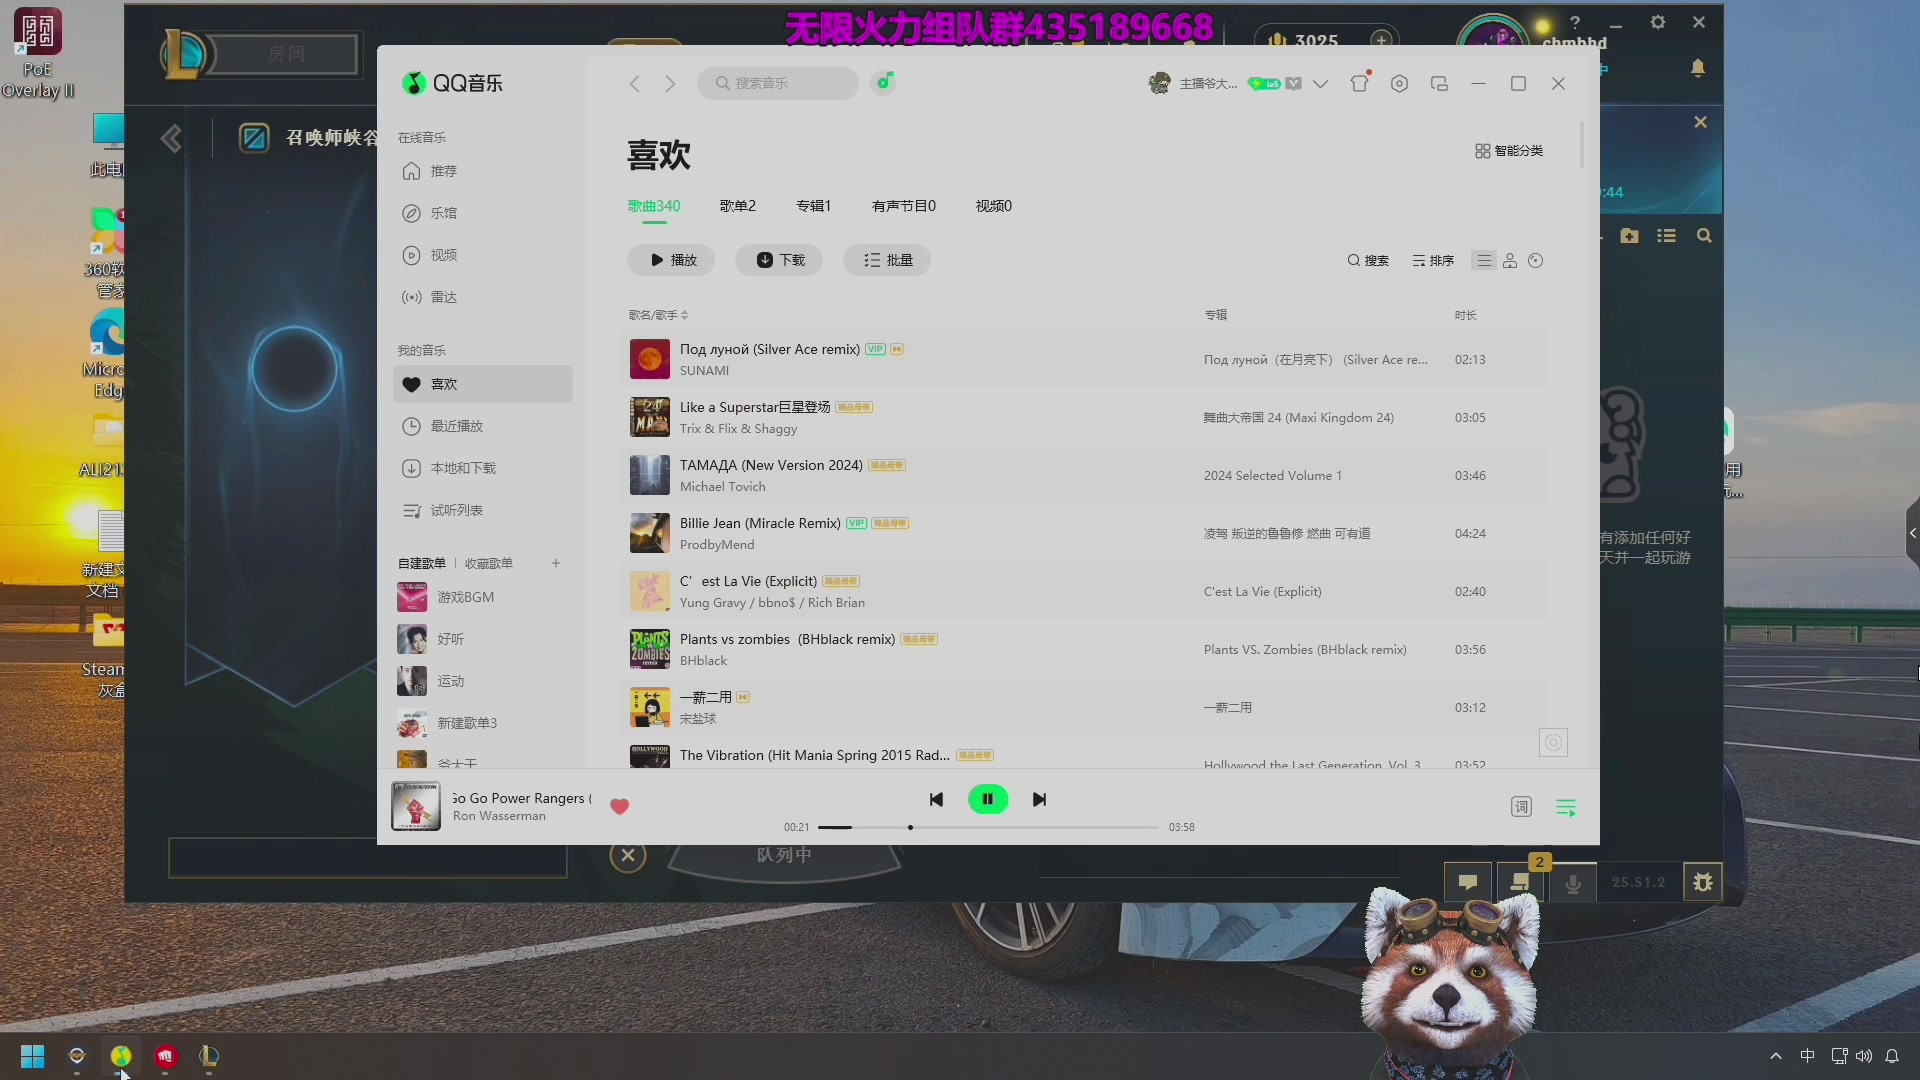Click artist link Michael Tovich
The height and width of the screenshot is (1080, 1920).
(722, 487)
